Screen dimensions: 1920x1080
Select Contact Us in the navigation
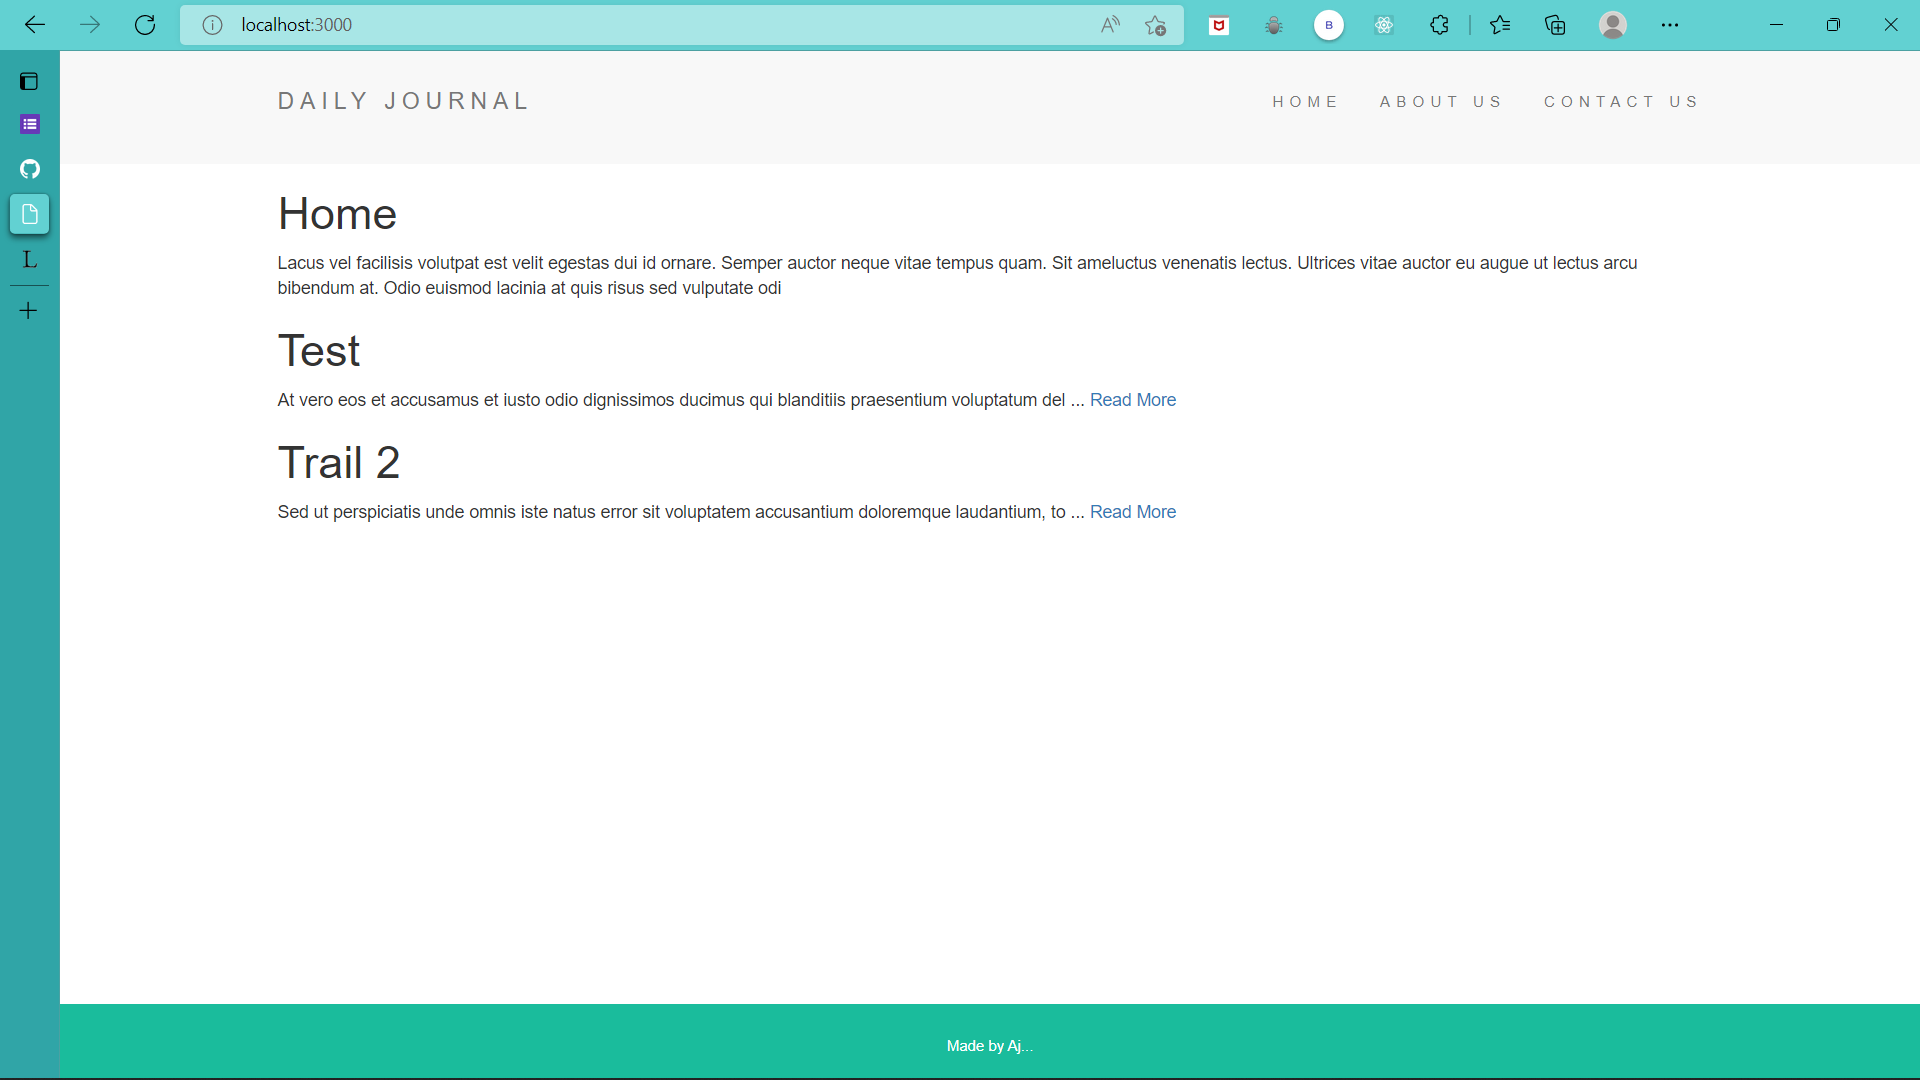1621,101
